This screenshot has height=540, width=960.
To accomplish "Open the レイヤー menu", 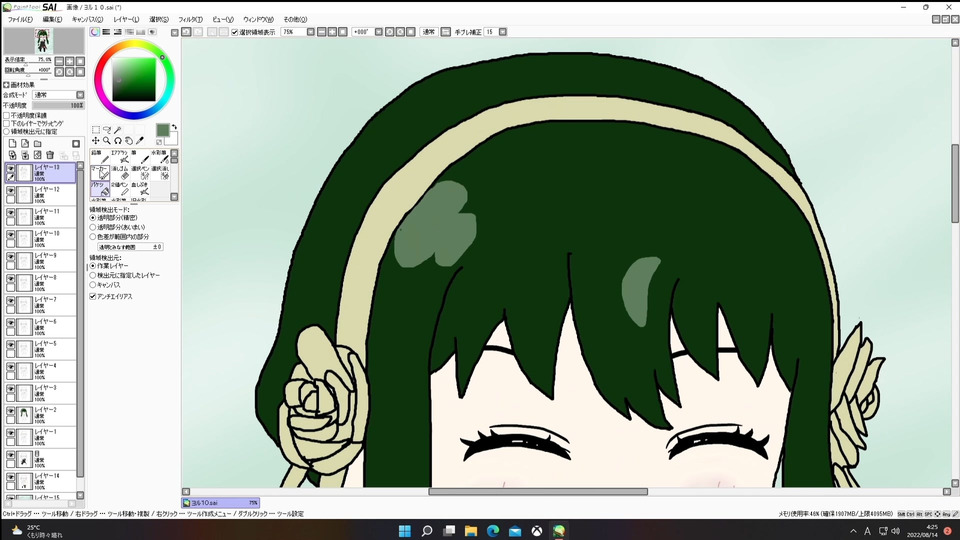I will pos(126,20).
